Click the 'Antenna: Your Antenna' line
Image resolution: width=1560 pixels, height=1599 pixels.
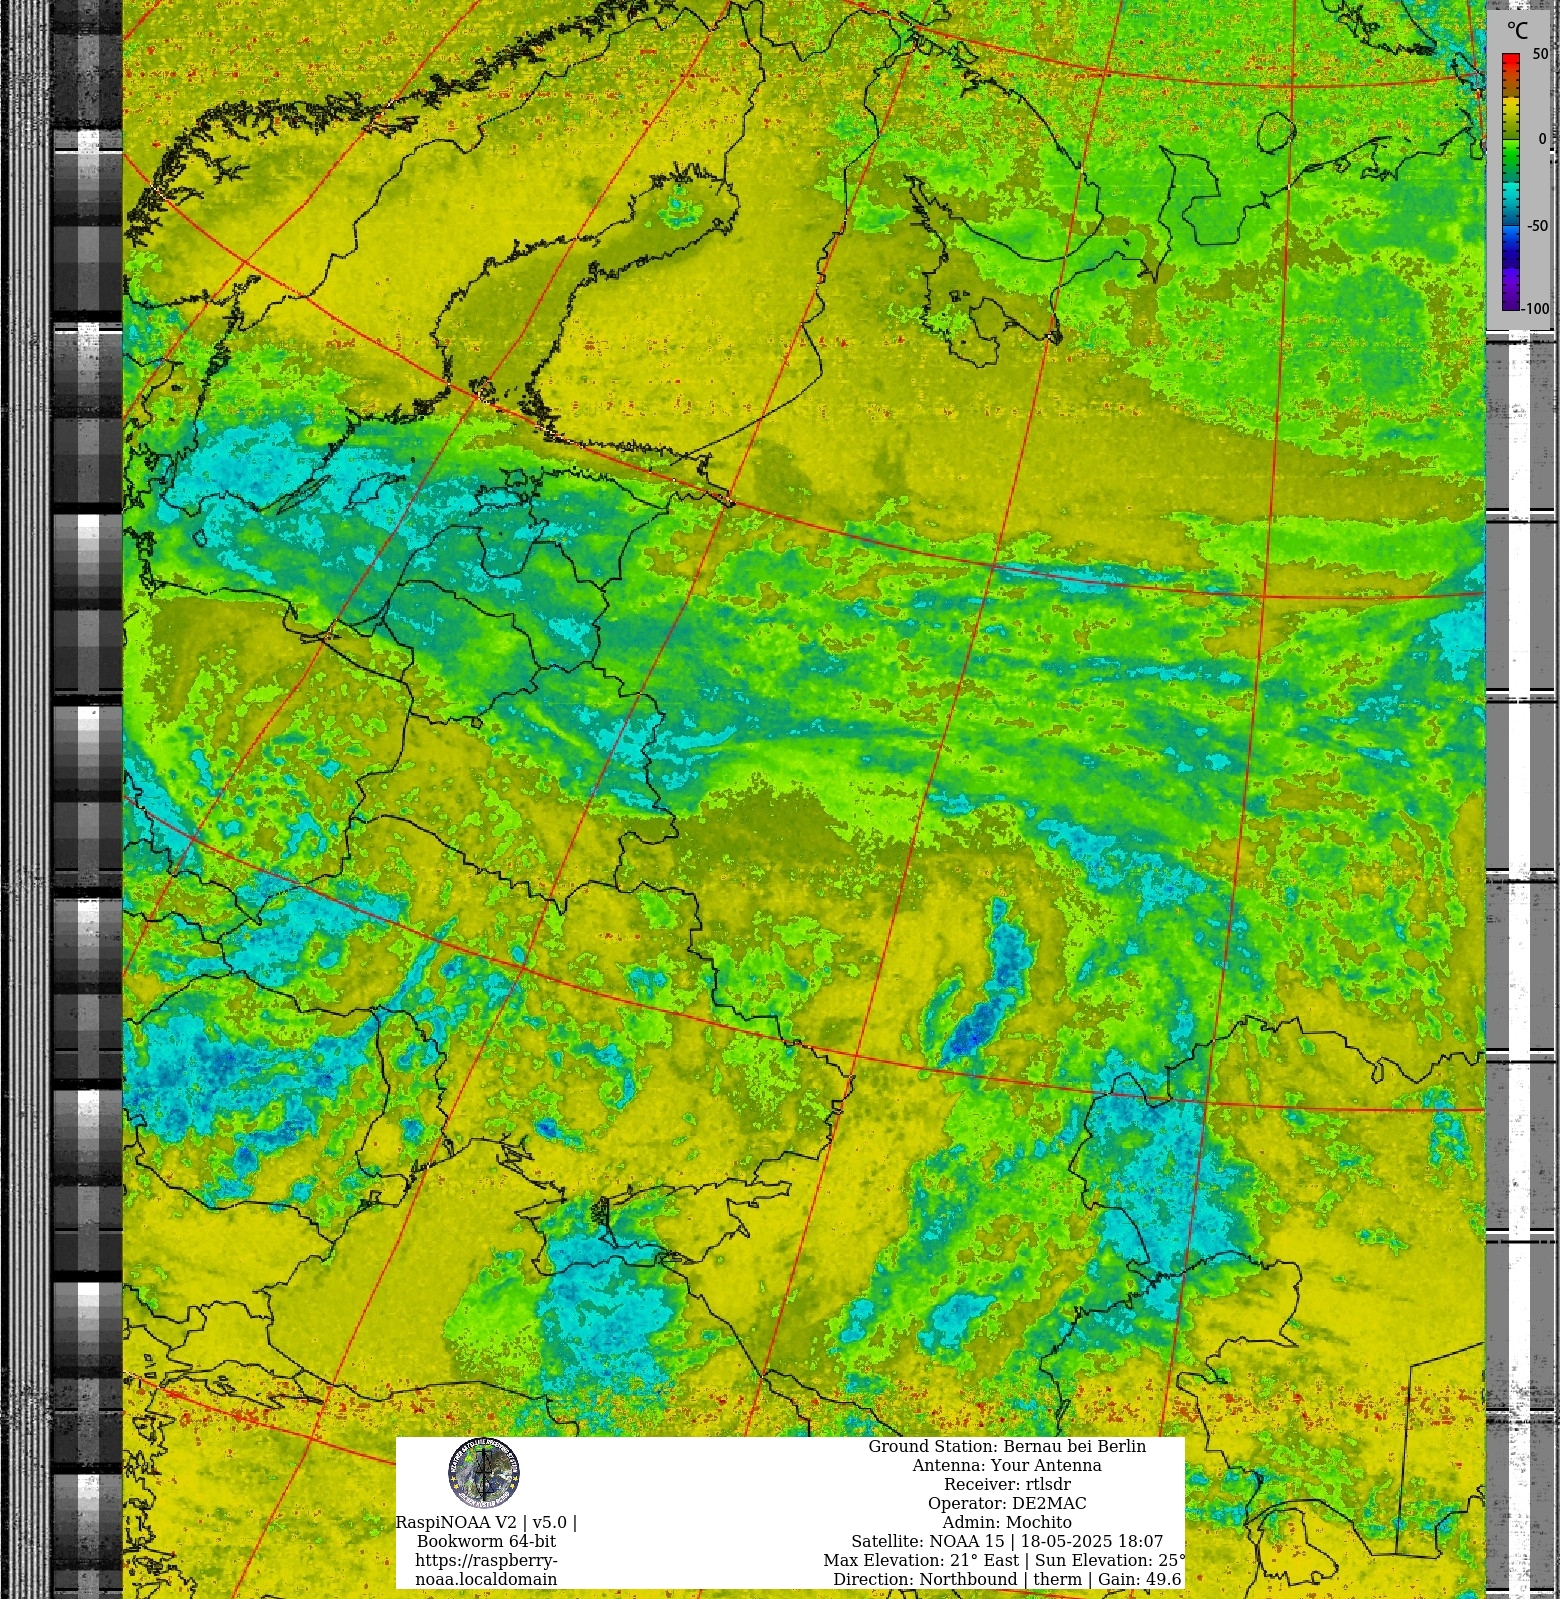[1007, 1465]
